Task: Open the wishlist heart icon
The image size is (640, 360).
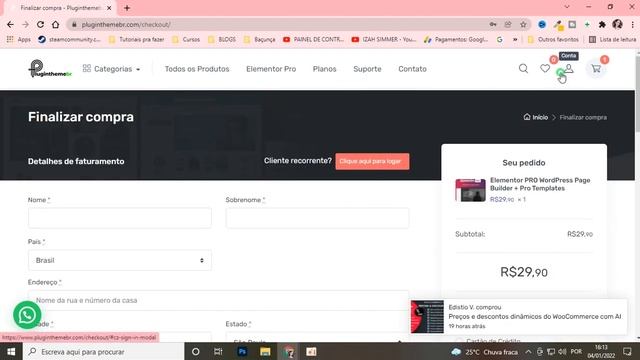Action: point(545,69)
